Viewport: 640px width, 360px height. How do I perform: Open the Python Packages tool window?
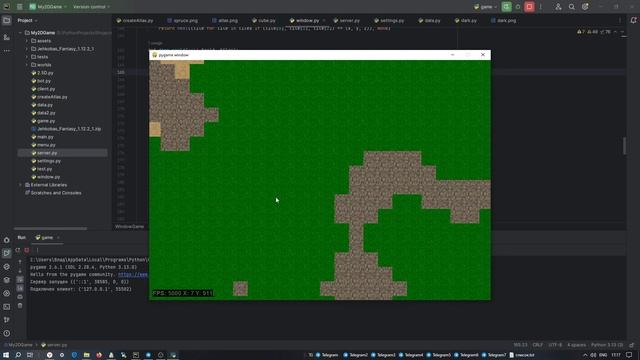point(7,280)
